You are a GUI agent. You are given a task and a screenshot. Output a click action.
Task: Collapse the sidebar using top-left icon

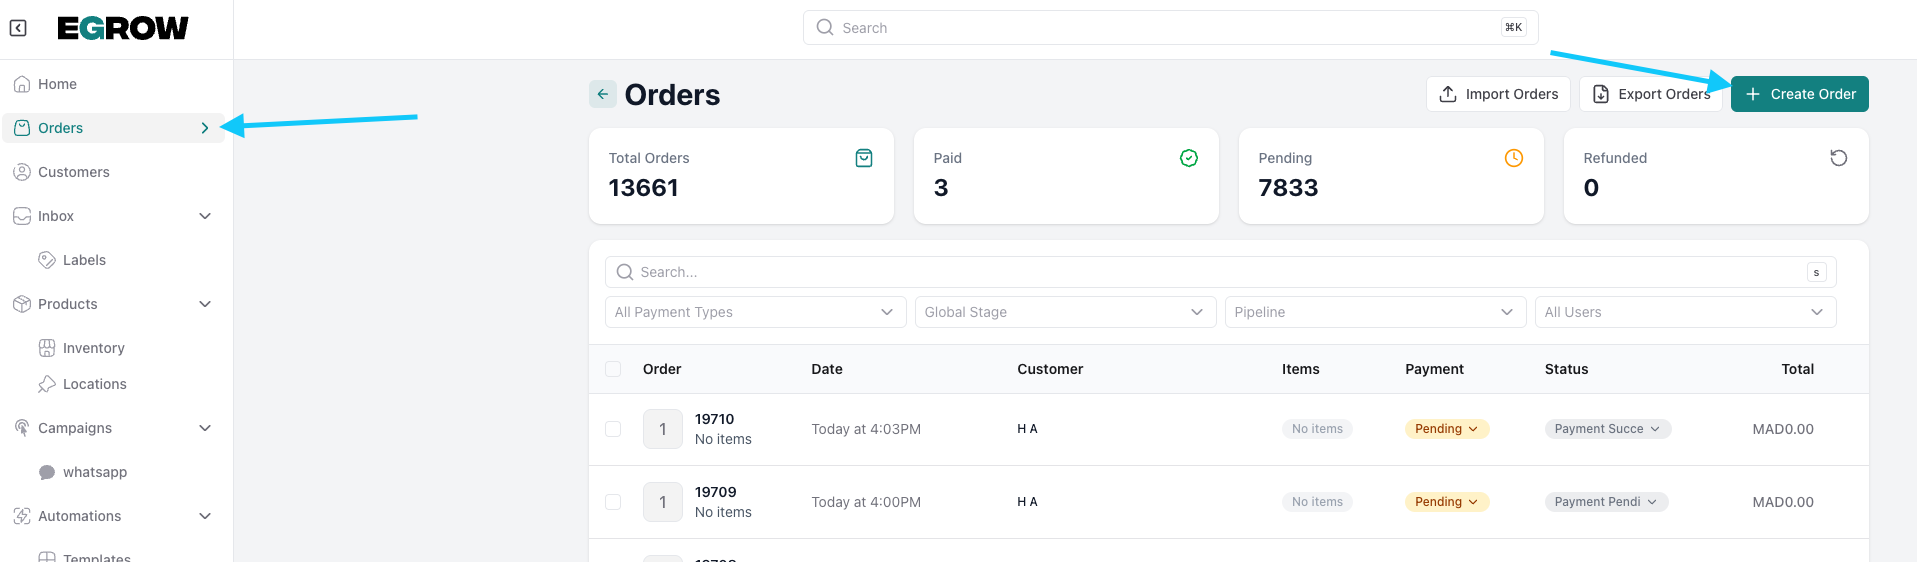pos(18,28)
